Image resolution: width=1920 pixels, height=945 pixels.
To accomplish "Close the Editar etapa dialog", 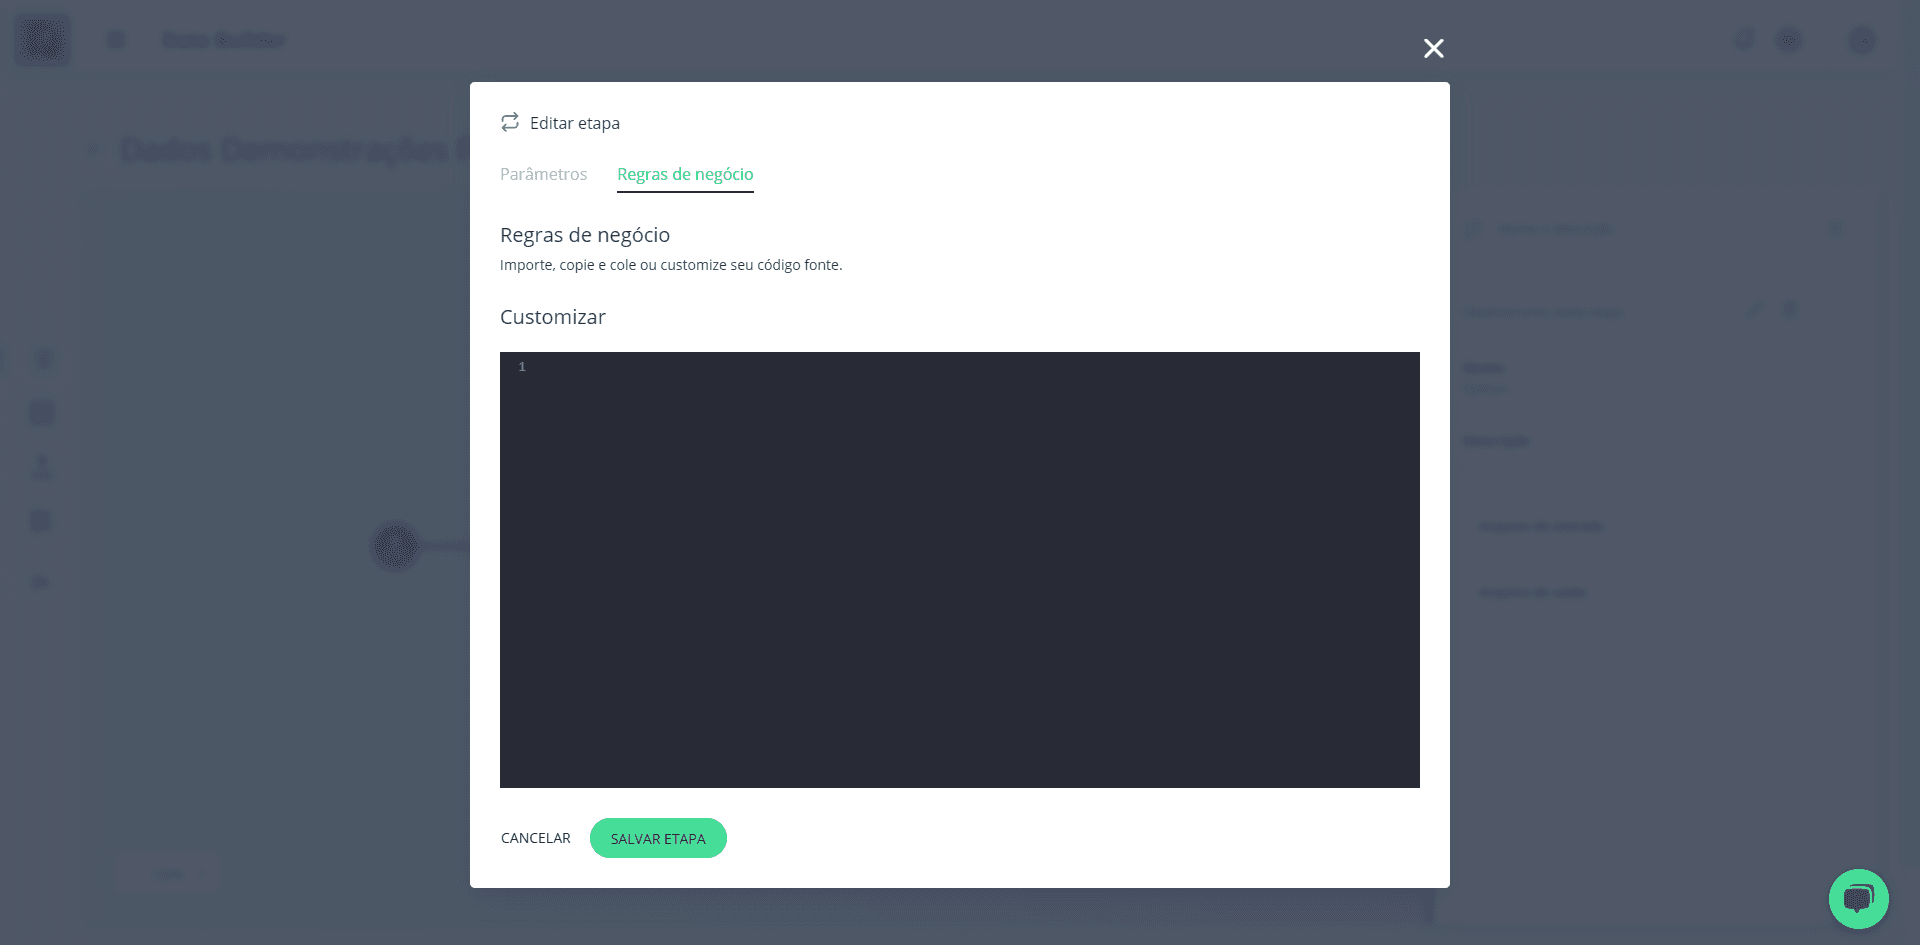I will click(x=1433, y=48).
